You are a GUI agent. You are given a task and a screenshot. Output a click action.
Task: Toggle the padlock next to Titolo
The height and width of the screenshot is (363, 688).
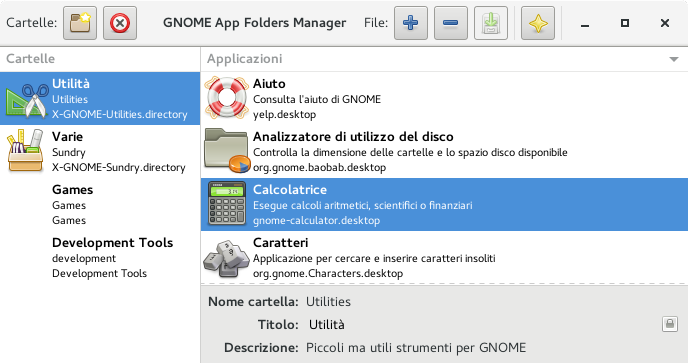click(670, 324)
